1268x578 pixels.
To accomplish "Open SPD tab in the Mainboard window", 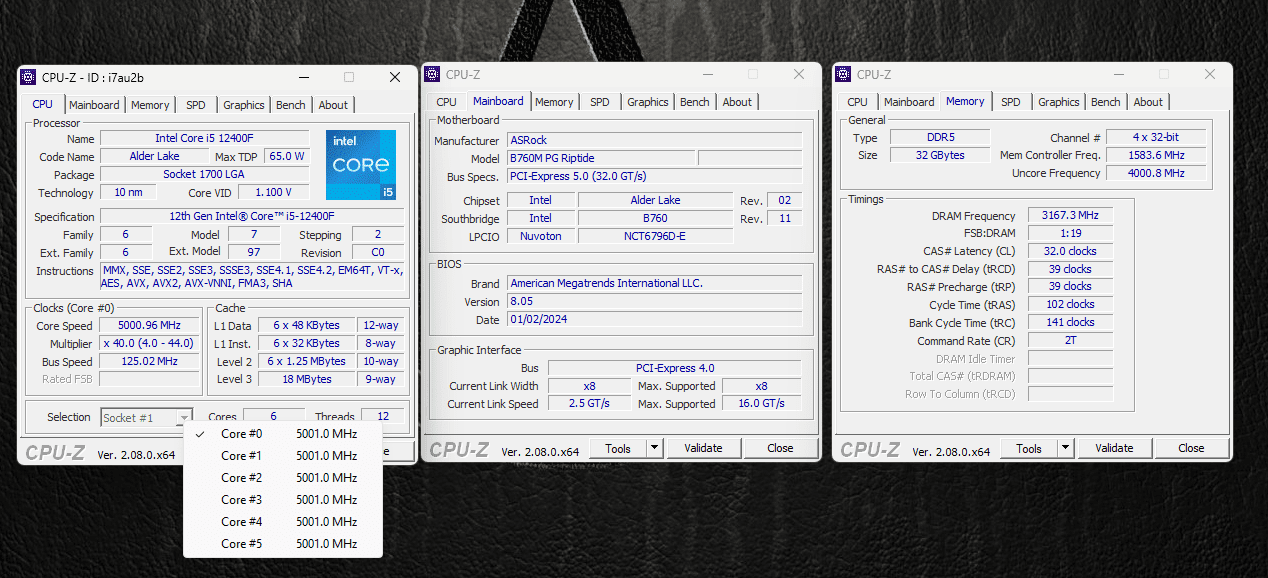I will [x=600, y=102].
